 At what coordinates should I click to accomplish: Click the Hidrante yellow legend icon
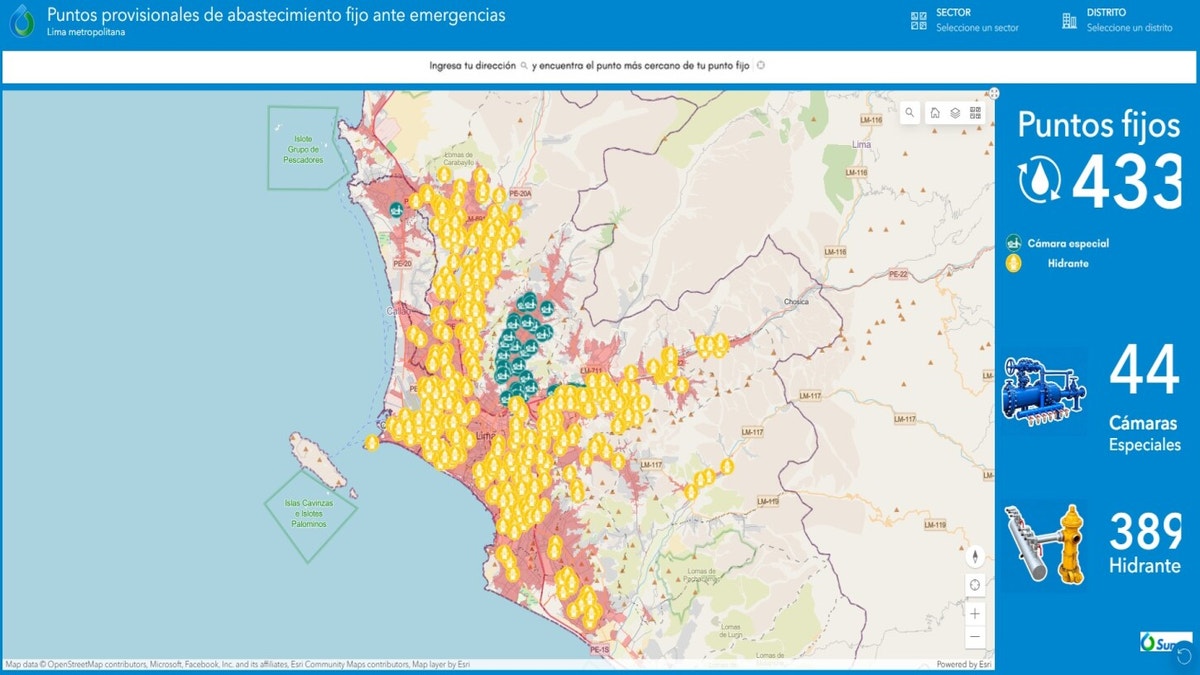[x=1014, y=263]
